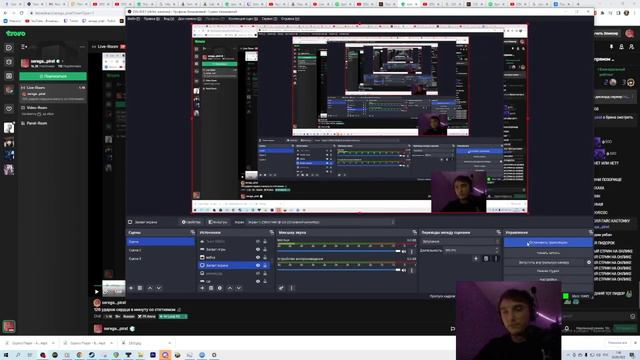Image resolution: width=640 pixels, height=360 pixels.
Task: Select the third scene in Scenes list
Action: coord(160,259)
